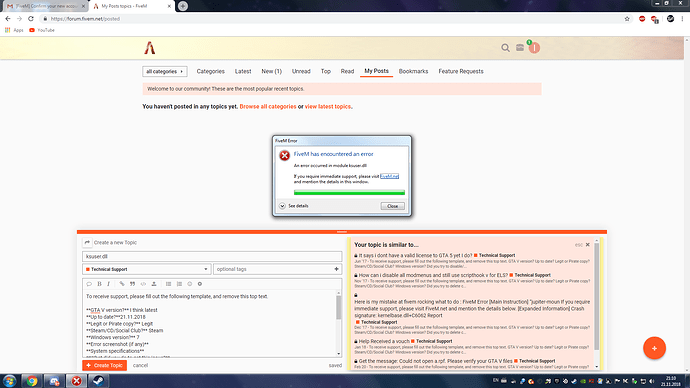Image resolution: width=690 pixels, height=388 pixels.
Task: Follow the Browse all categories link
Action: pyautogui.click(x=268, y=106)
